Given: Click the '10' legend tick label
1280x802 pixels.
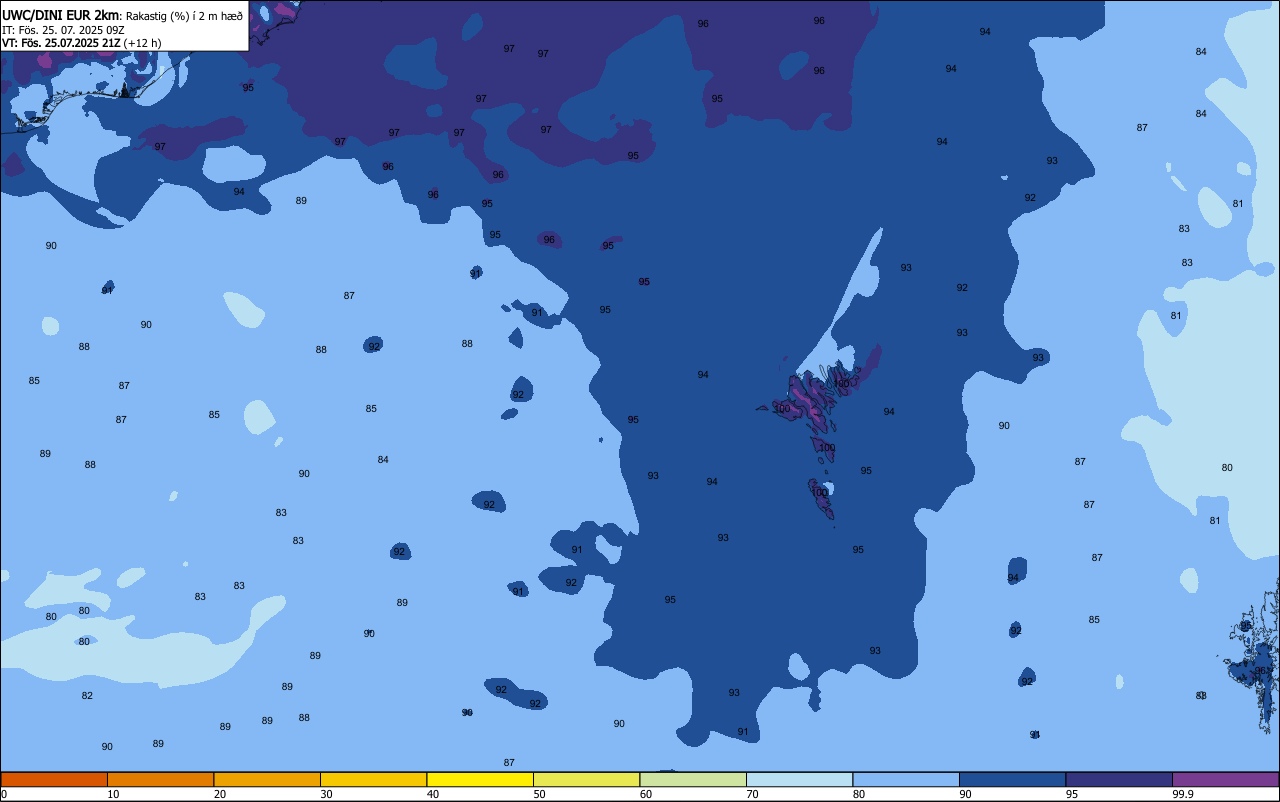Looking at the screenshot, I should (x=113, y=794).
